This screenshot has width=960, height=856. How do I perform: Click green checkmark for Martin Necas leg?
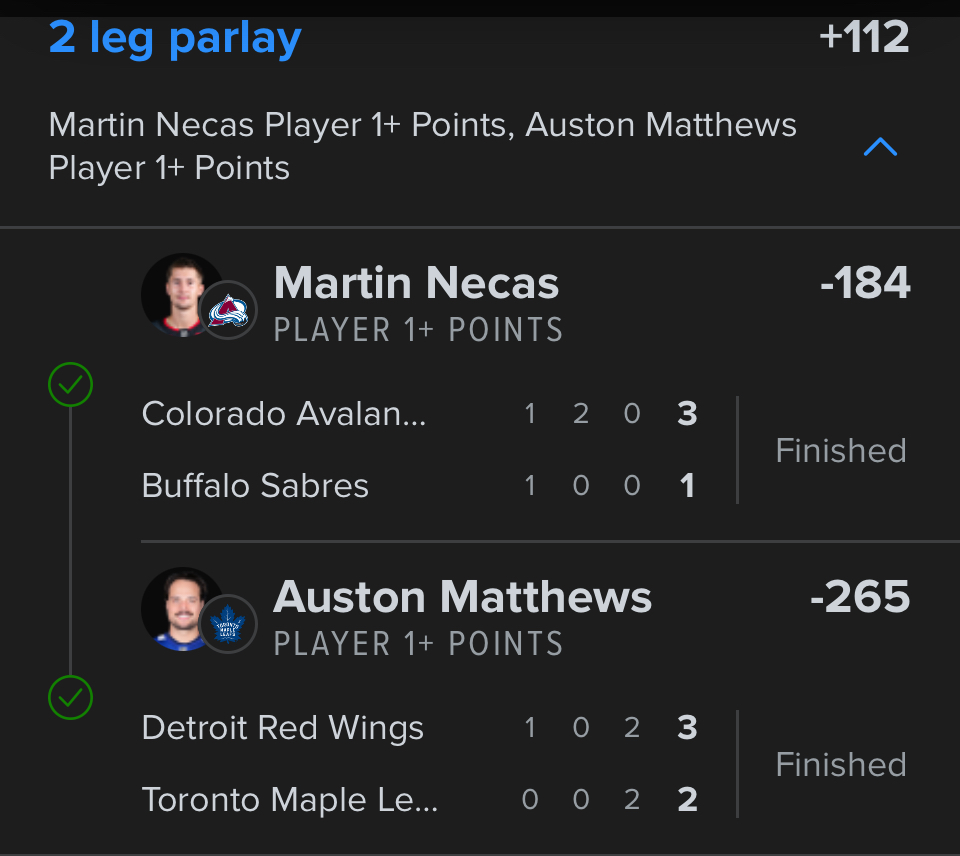71,384
